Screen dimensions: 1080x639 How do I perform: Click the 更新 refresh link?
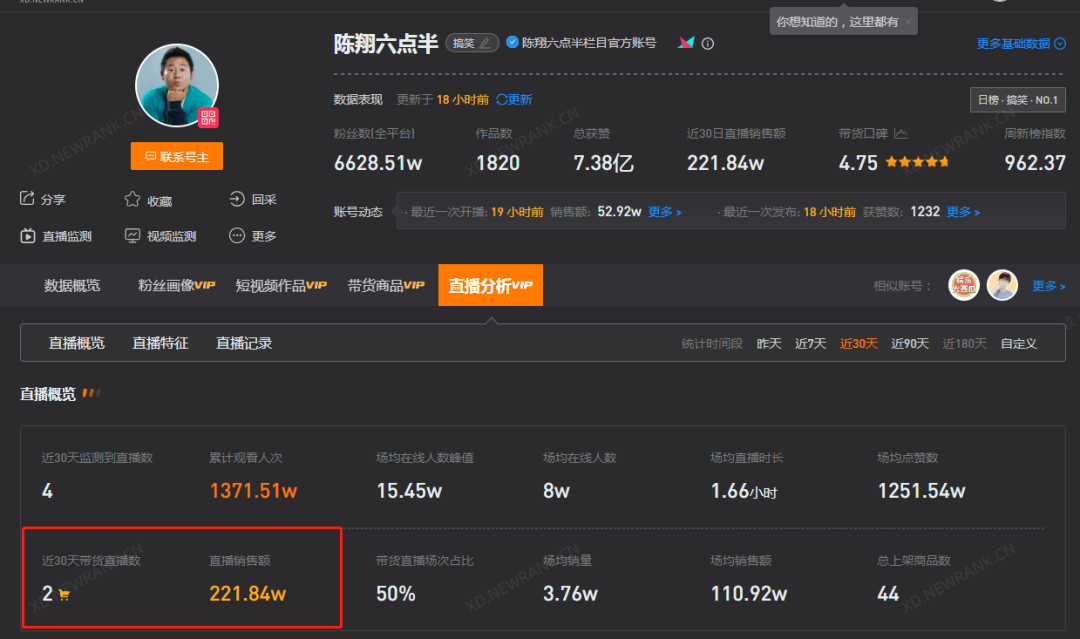click(x=514, y=100)
